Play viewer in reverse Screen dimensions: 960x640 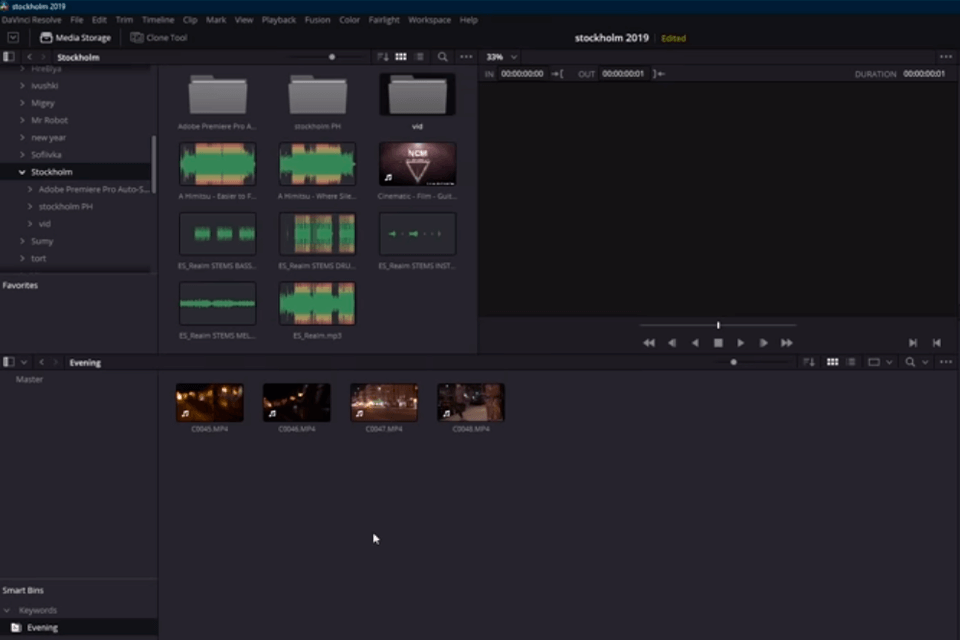click(x=695, y=343)
